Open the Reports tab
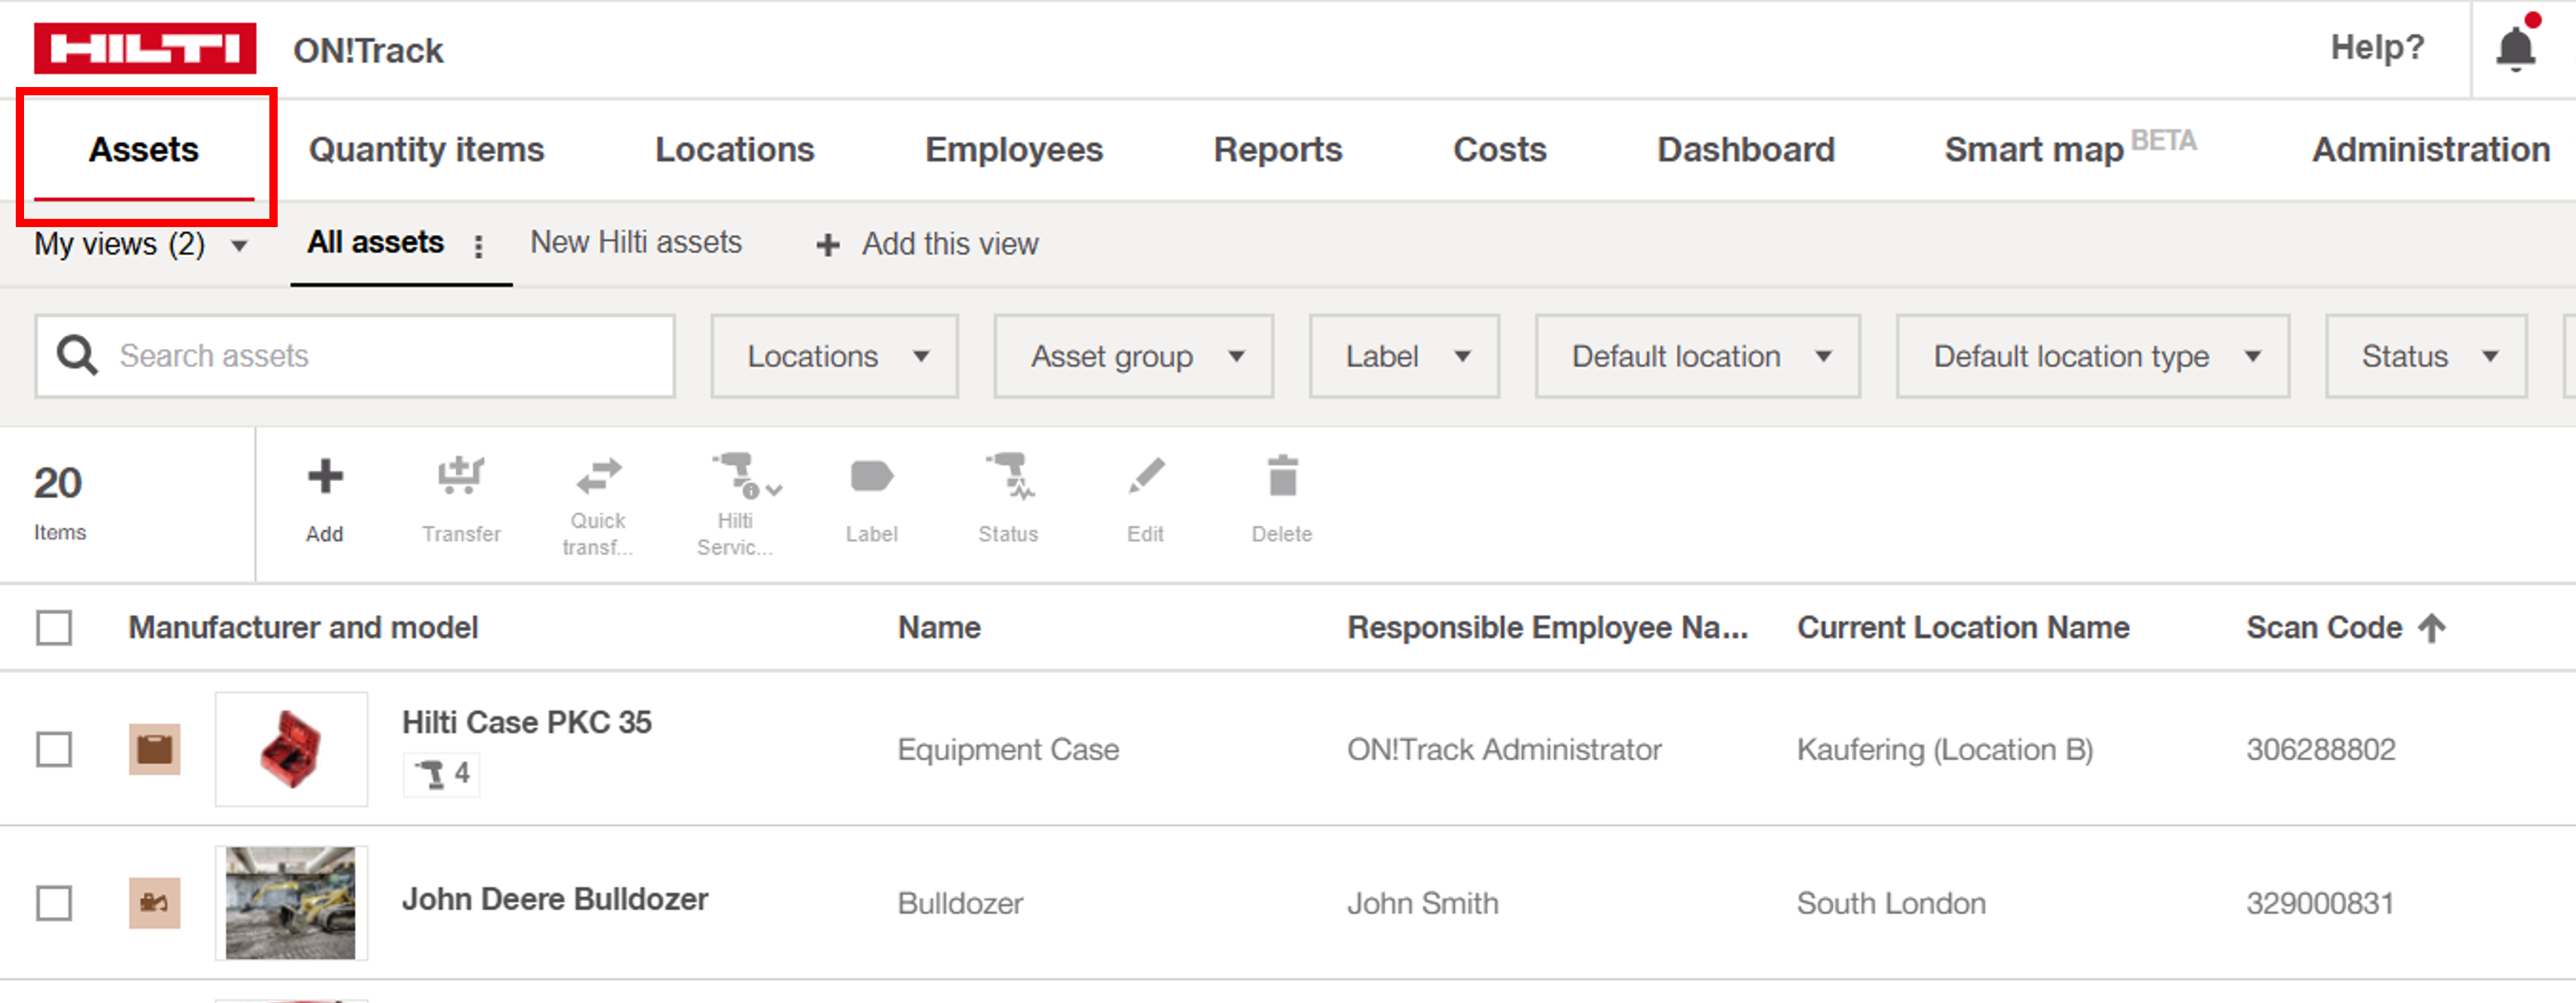 tap(1278, 150)
